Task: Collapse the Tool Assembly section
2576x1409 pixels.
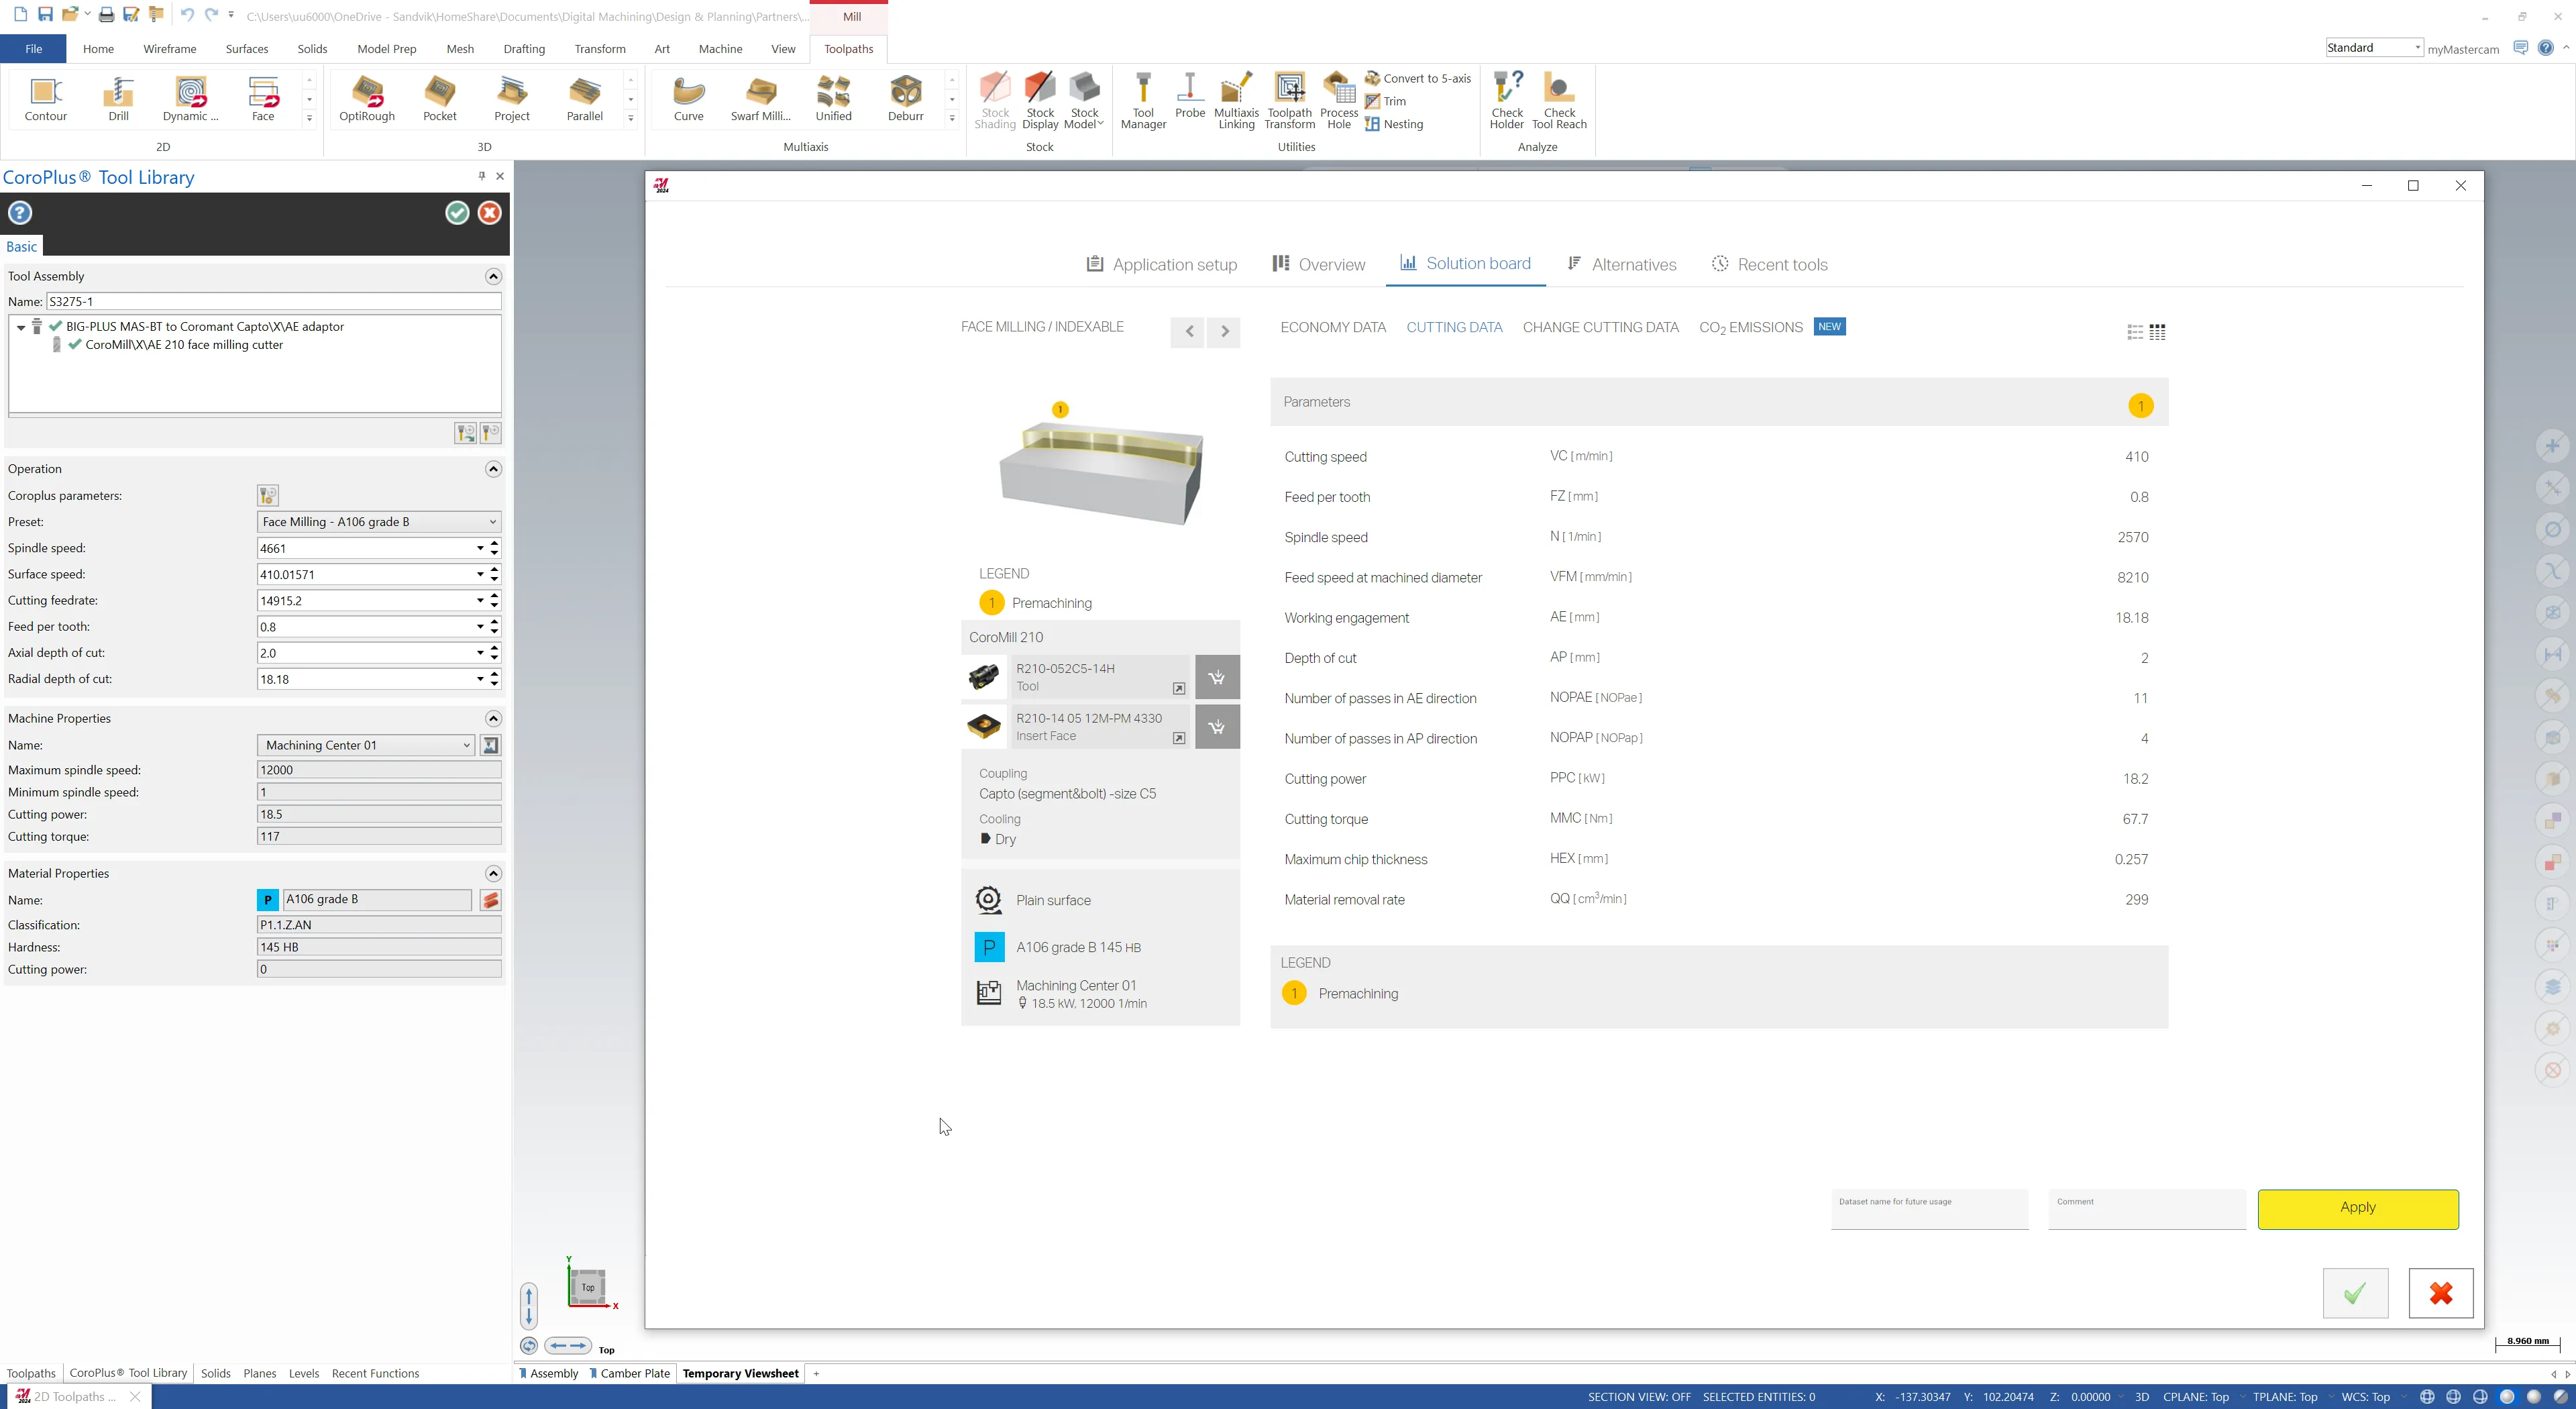Action: click(493, 276)
